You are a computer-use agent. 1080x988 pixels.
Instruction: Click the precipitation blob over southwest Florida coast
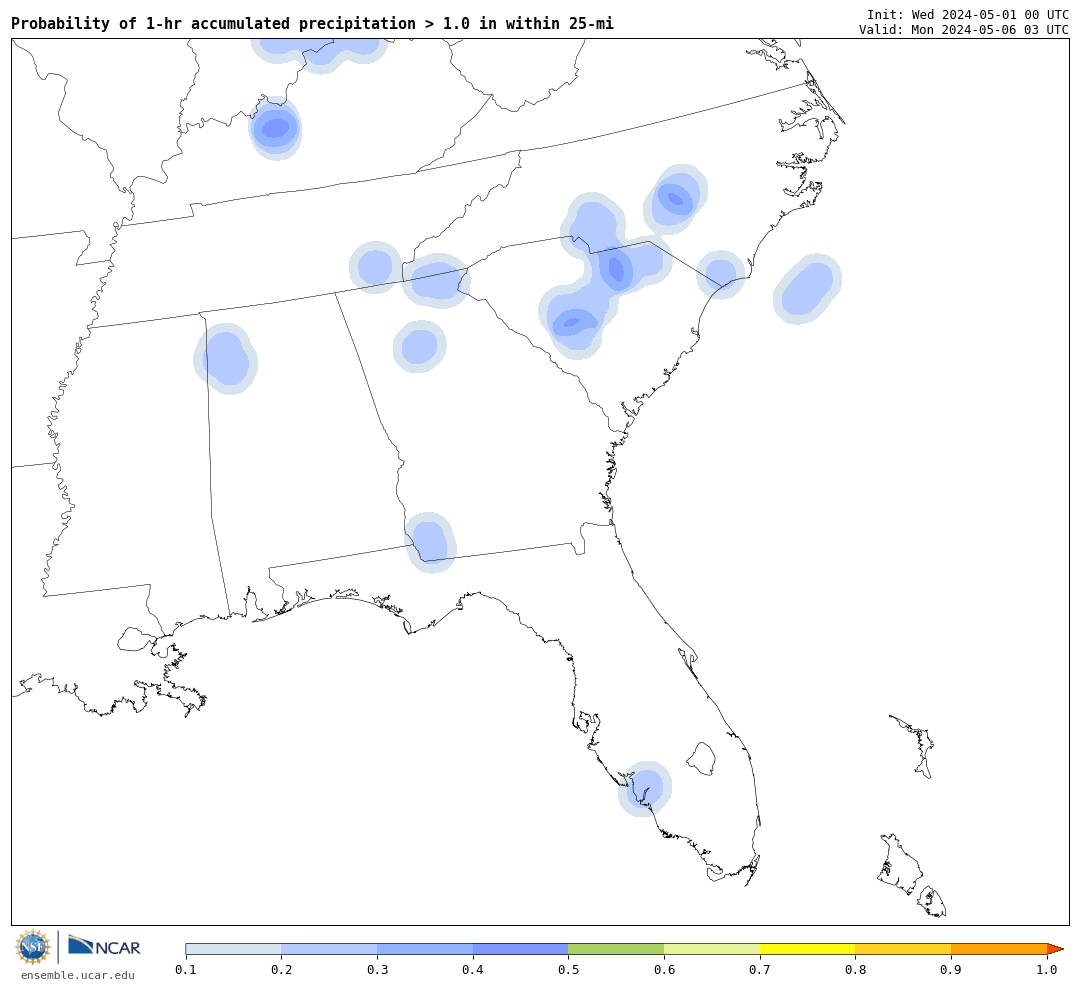(645, 789)
